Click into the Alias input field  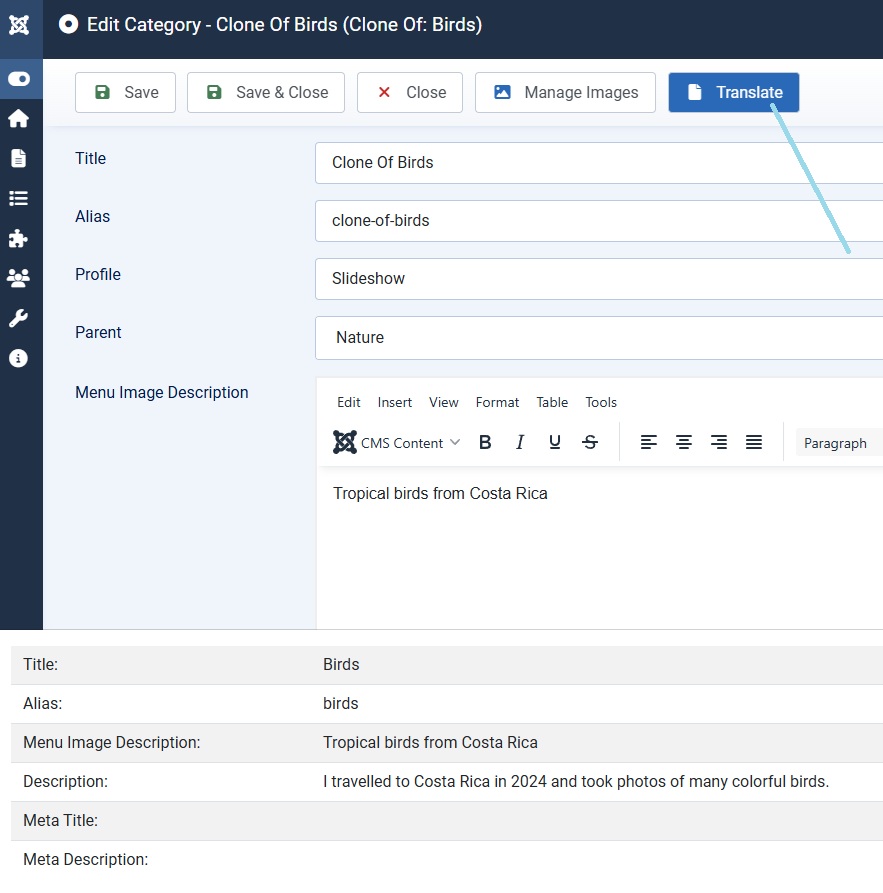point(598,221)
